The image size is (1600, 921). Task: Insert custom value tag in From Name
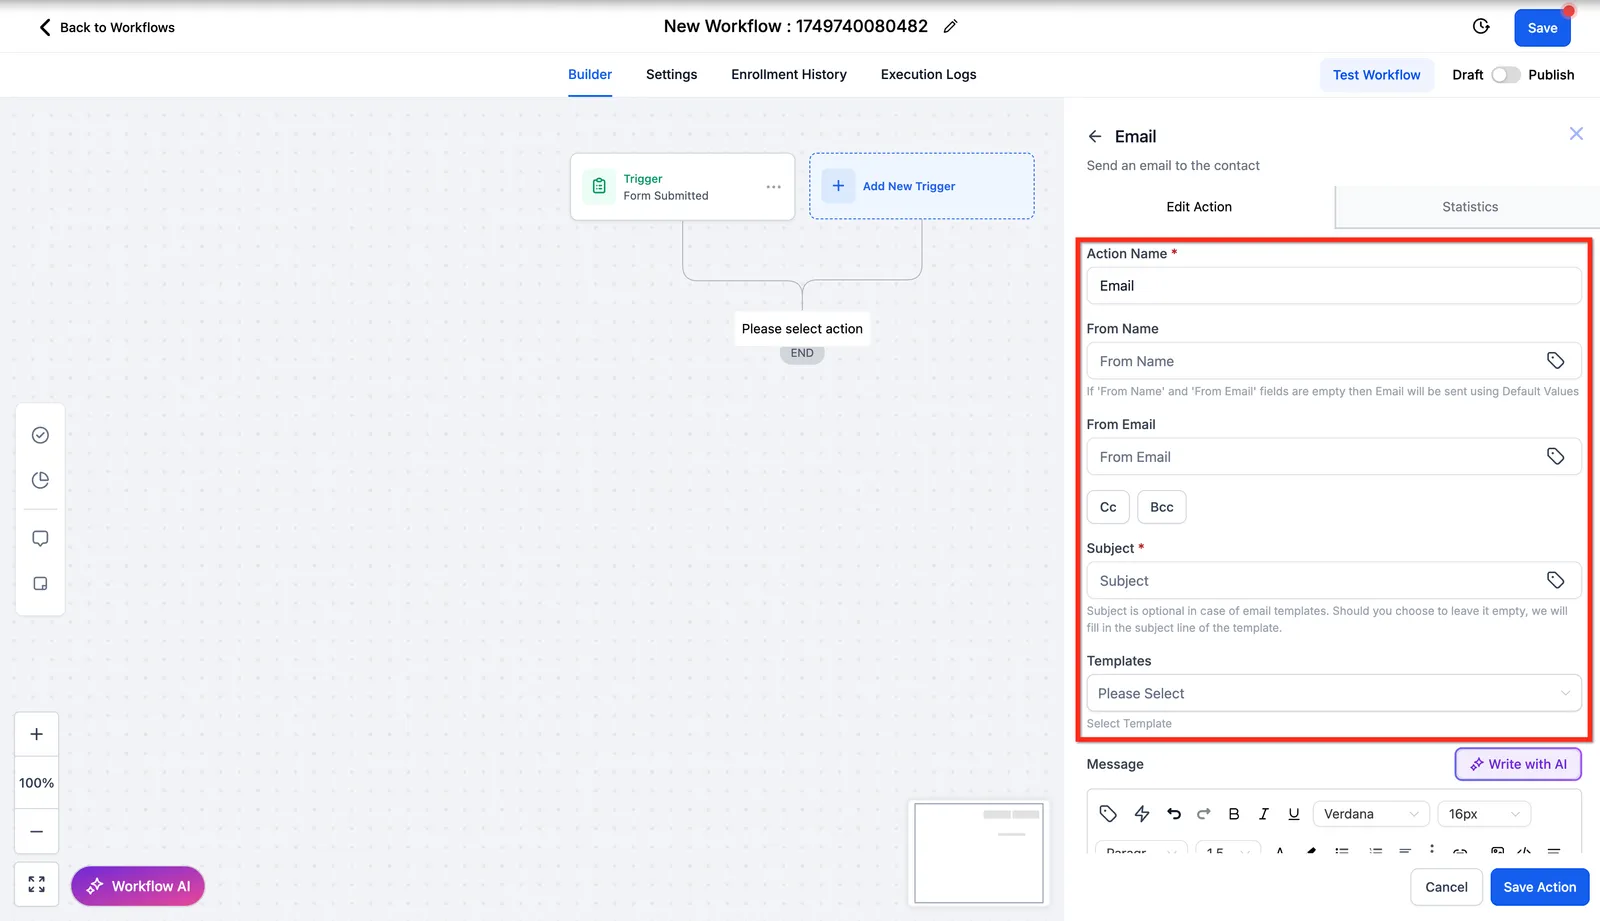point(1555,361)
